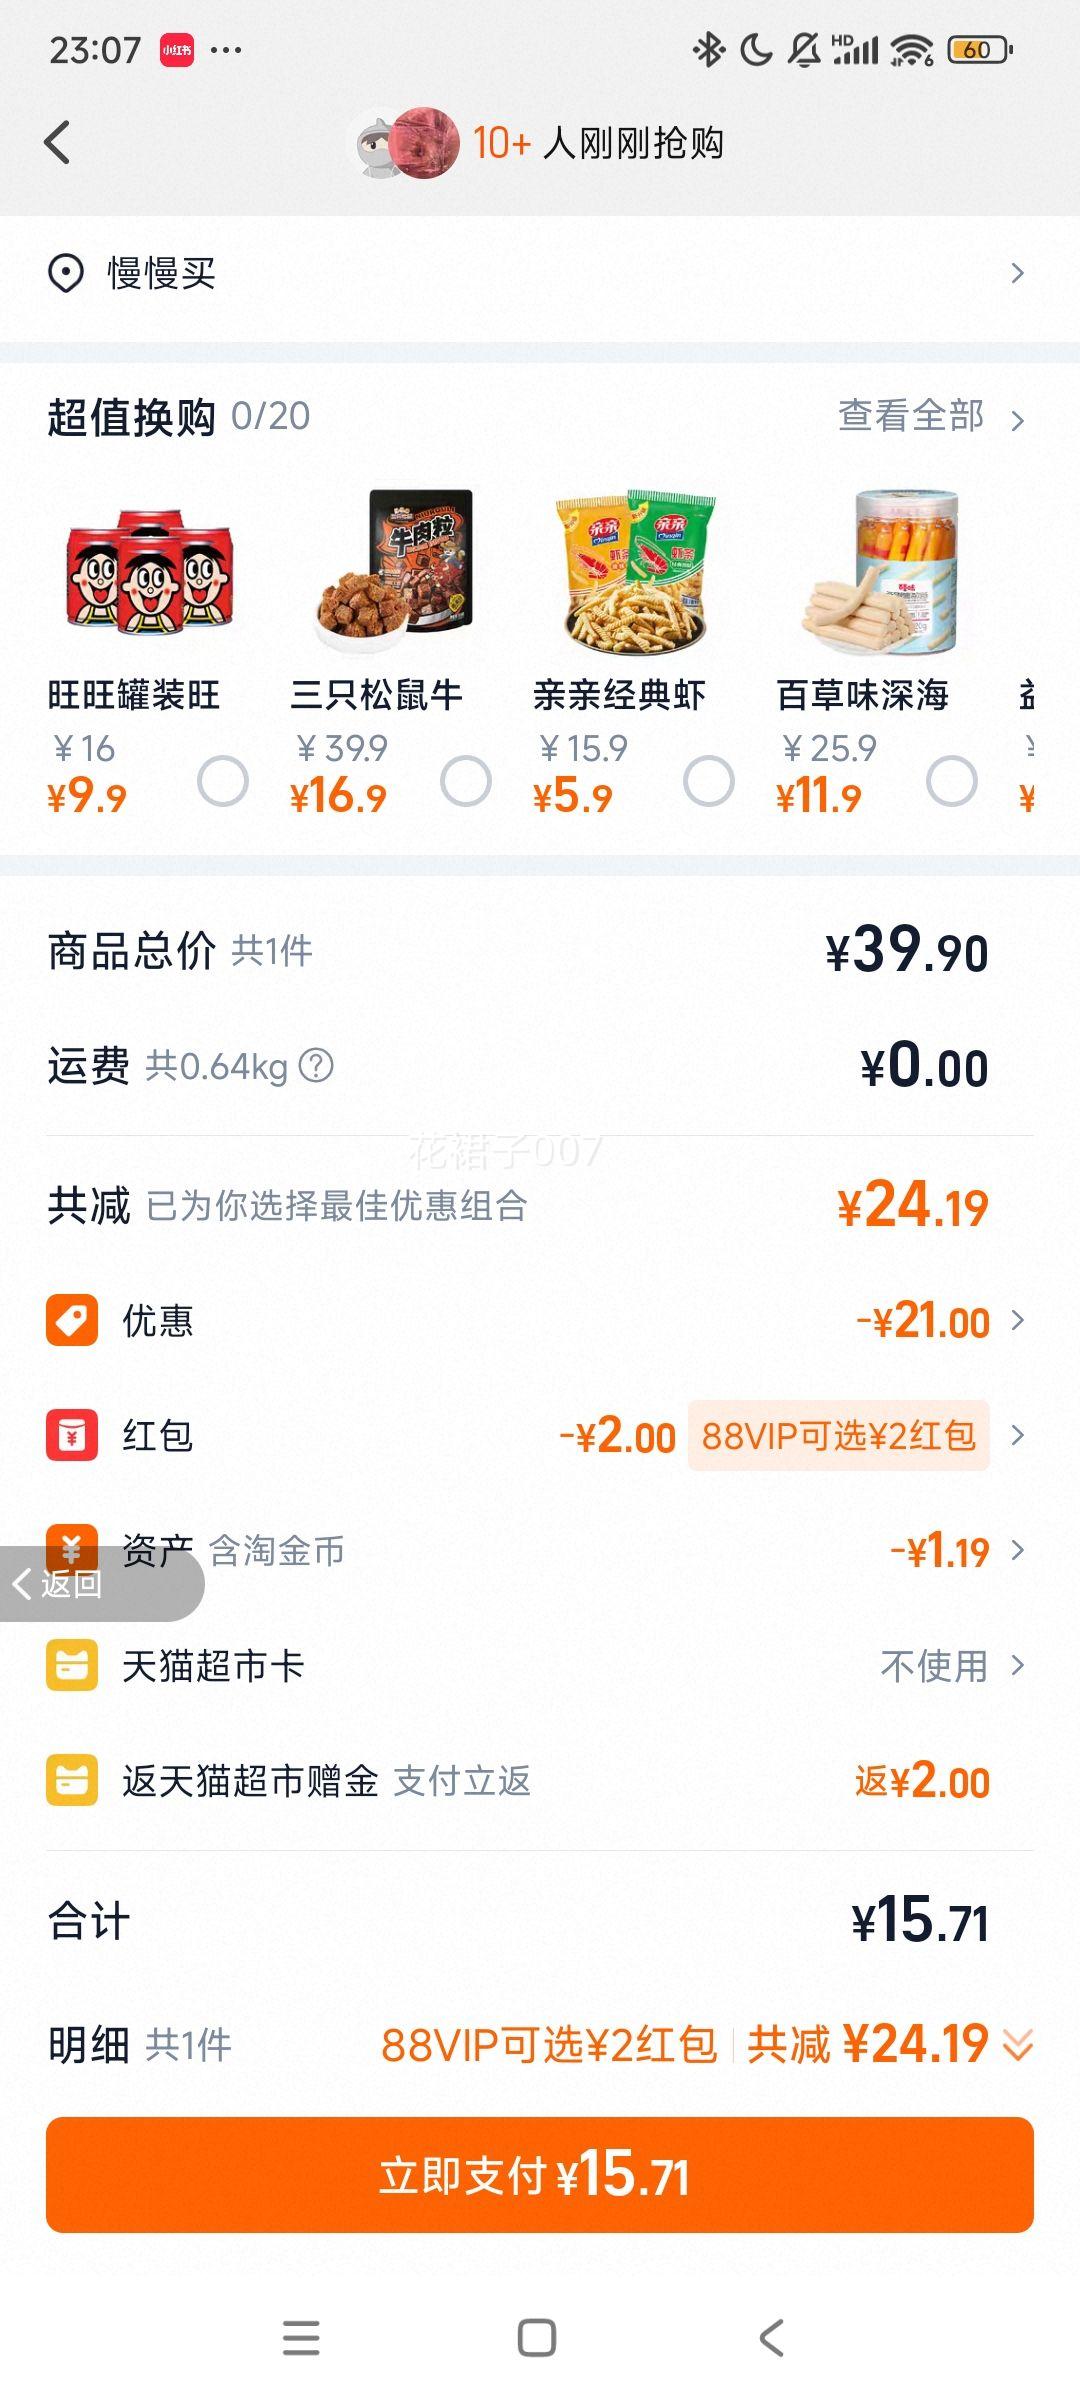
Task: Select the 三只松鼠牛肉粒 ¥16.9 radio
Action: point(466,781)
